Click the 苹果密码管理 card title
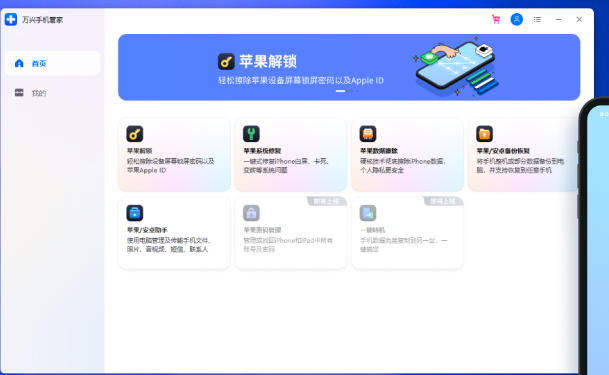 pos(262,230)
